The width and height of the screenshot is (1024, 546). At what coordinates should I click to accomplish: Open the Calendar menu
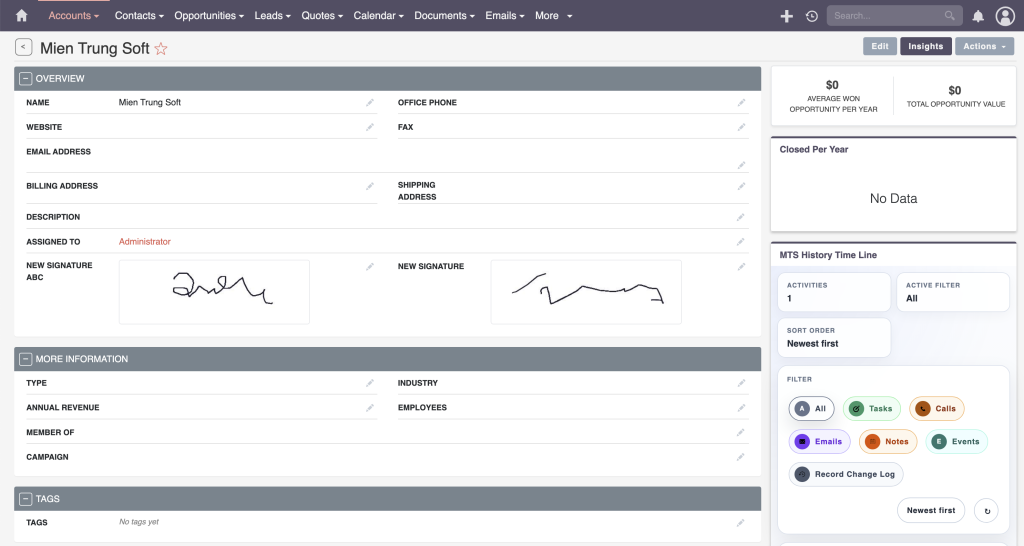tap(379, 16)
